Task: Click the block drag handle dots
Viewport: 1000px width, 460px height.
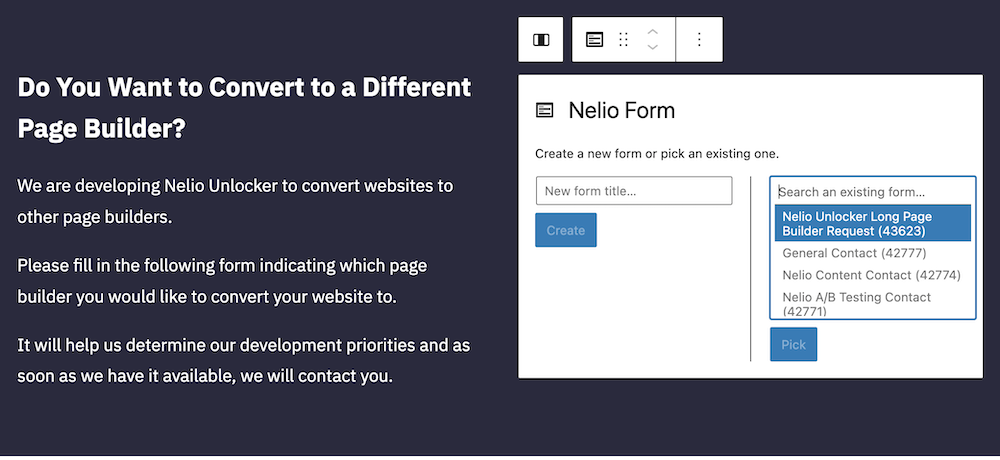Action: click(624, 40)
